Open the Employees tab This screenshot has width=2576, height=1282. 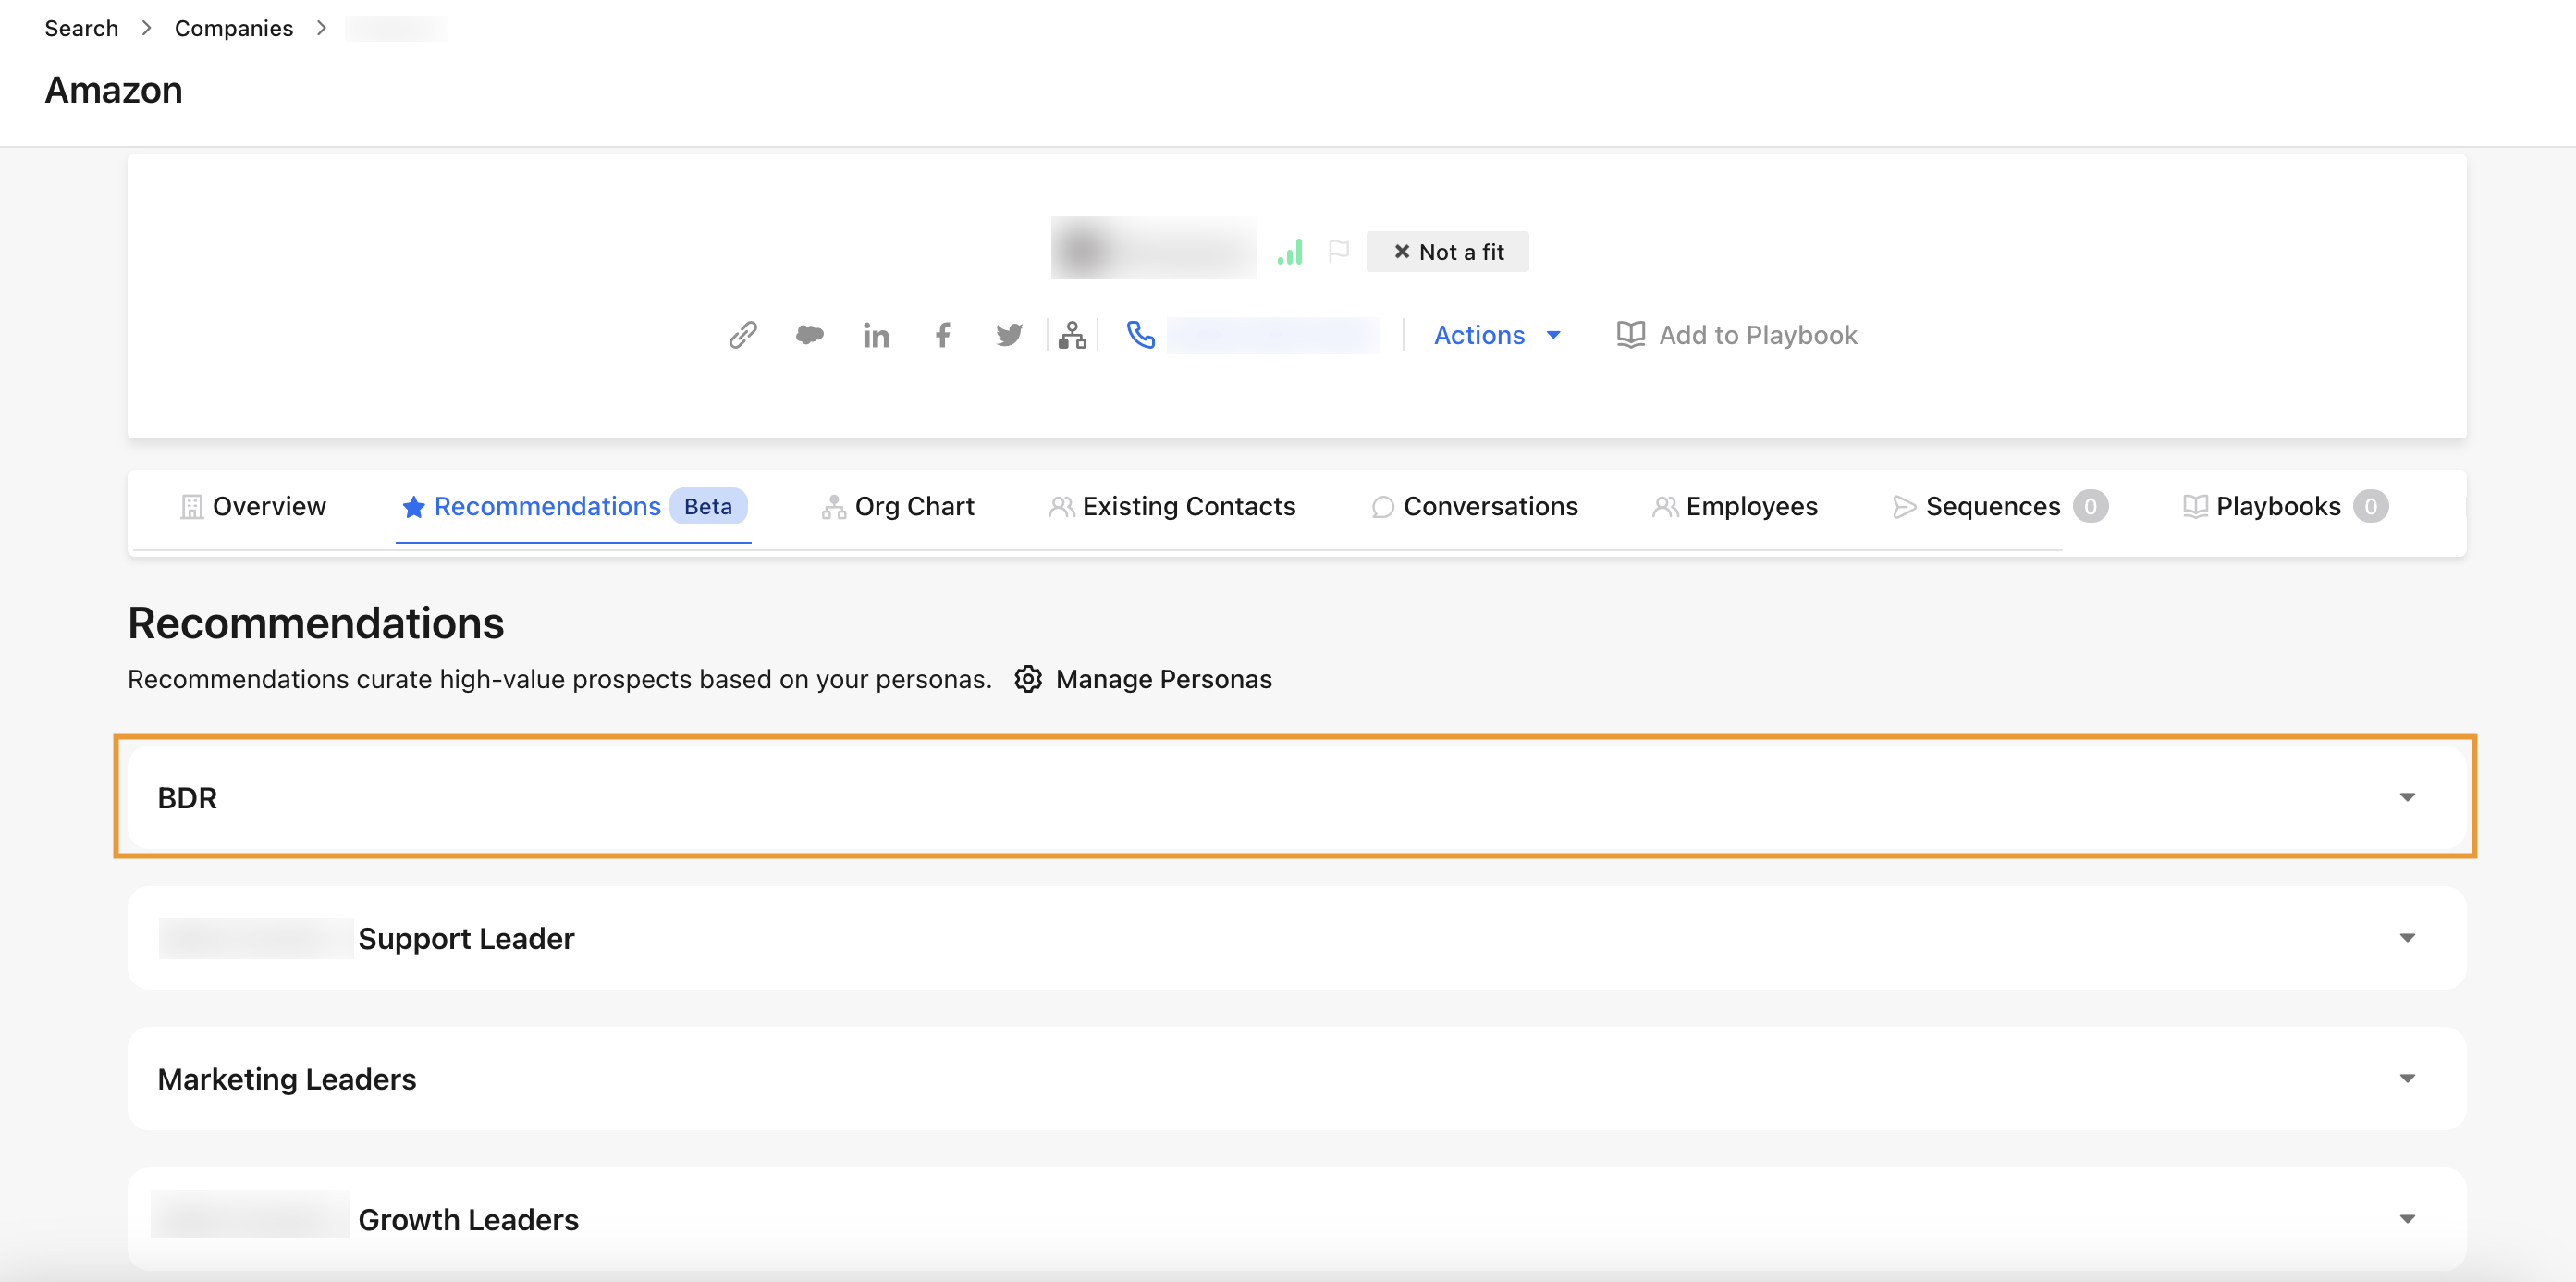1735,507
